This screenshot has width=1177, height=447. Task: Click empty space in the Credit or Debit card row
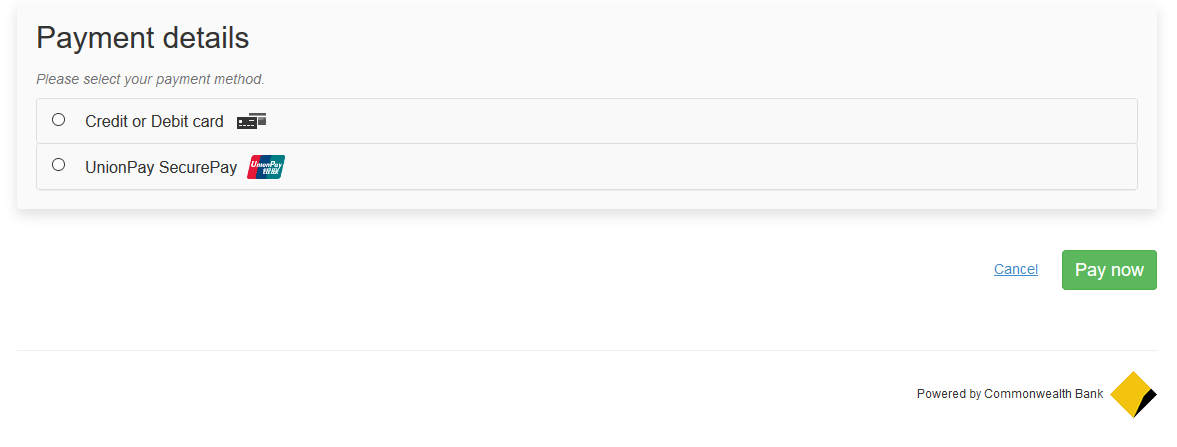pyautogui.click(x=700, y=121)
